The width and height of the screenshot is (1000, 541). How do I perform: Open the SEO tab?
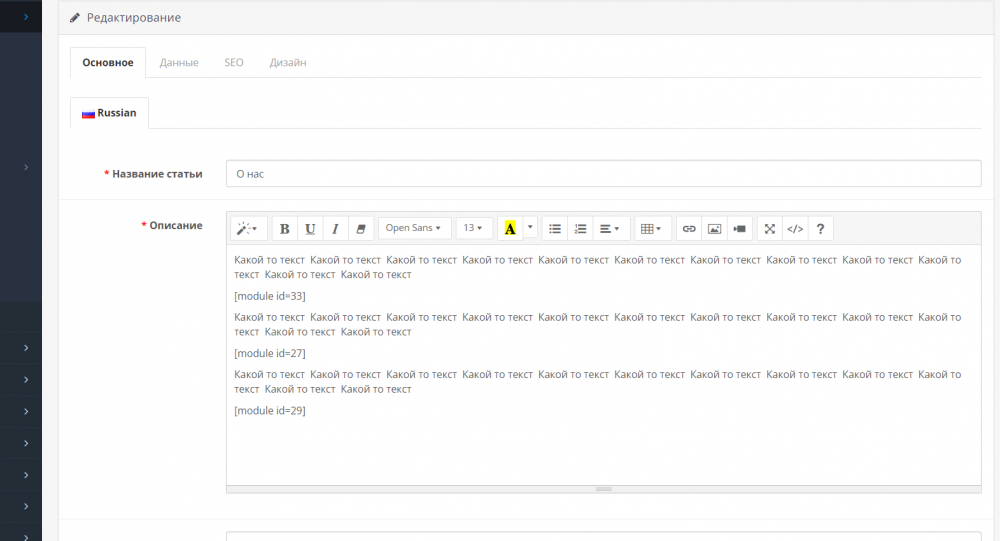[x=234, y=63]
